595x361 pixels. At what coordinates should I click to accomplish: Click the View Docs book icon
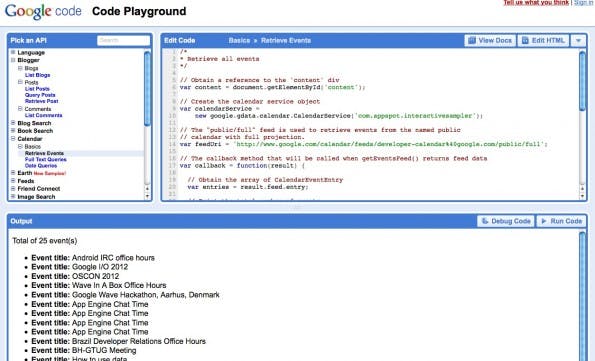472,40
